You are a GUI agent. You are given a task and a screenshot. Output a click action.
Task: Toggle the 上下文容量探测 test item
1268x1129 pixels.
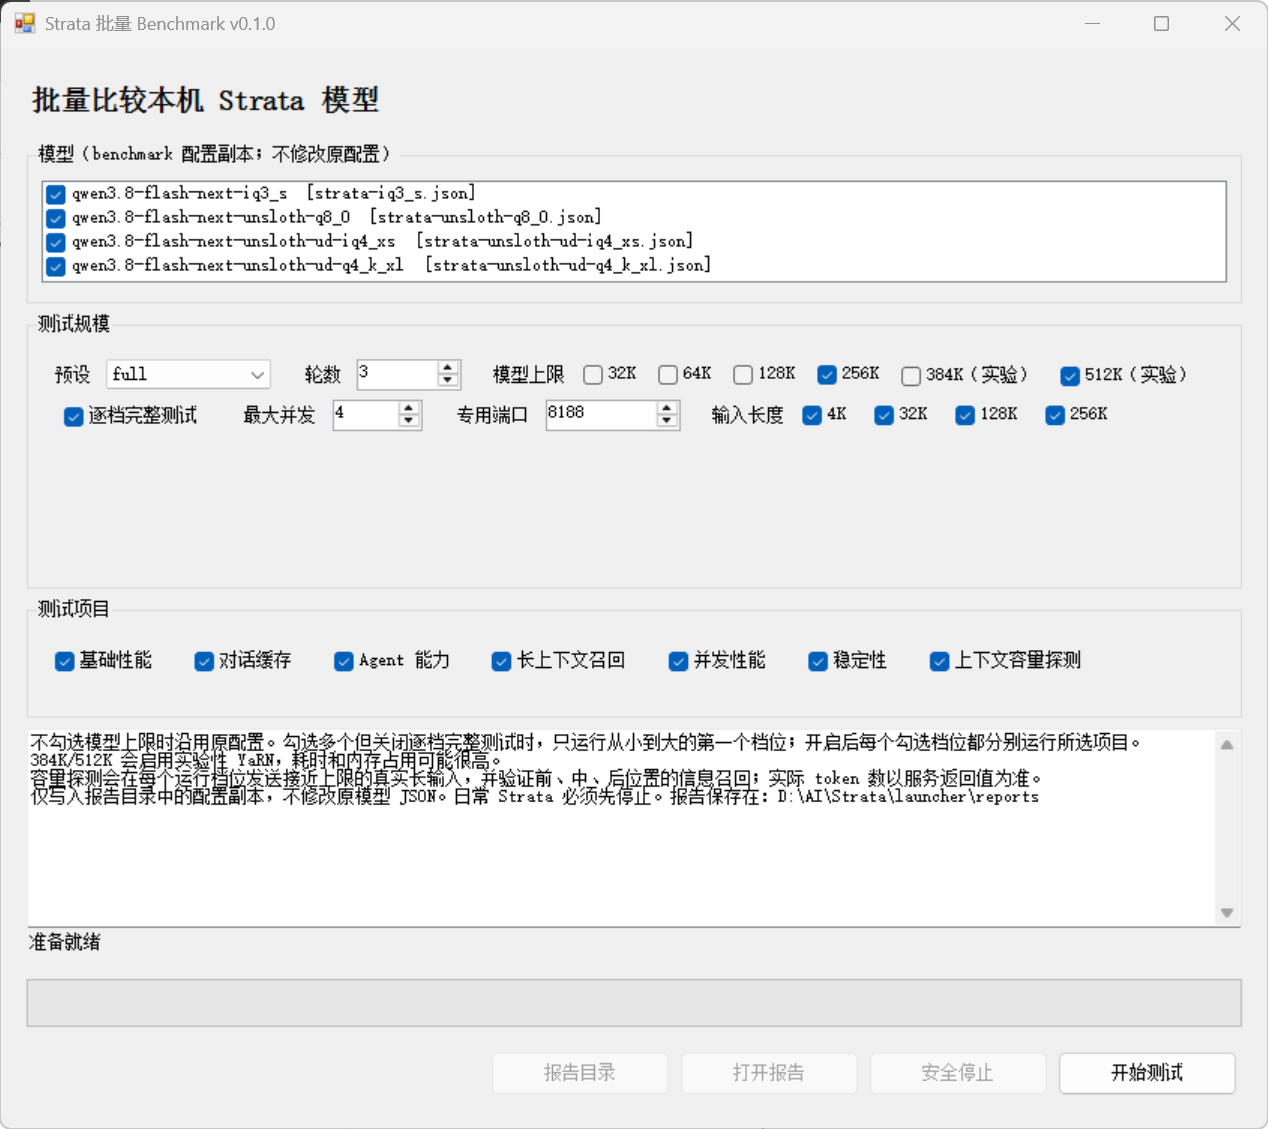click(940, 662)
